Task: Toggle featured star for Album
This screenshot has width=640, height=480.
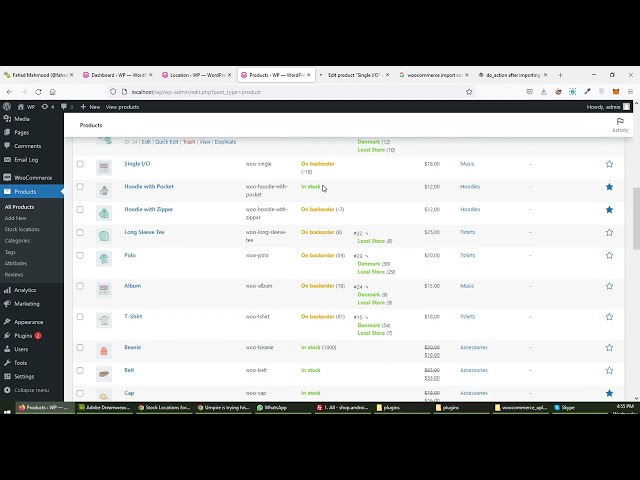Action: 609,286
